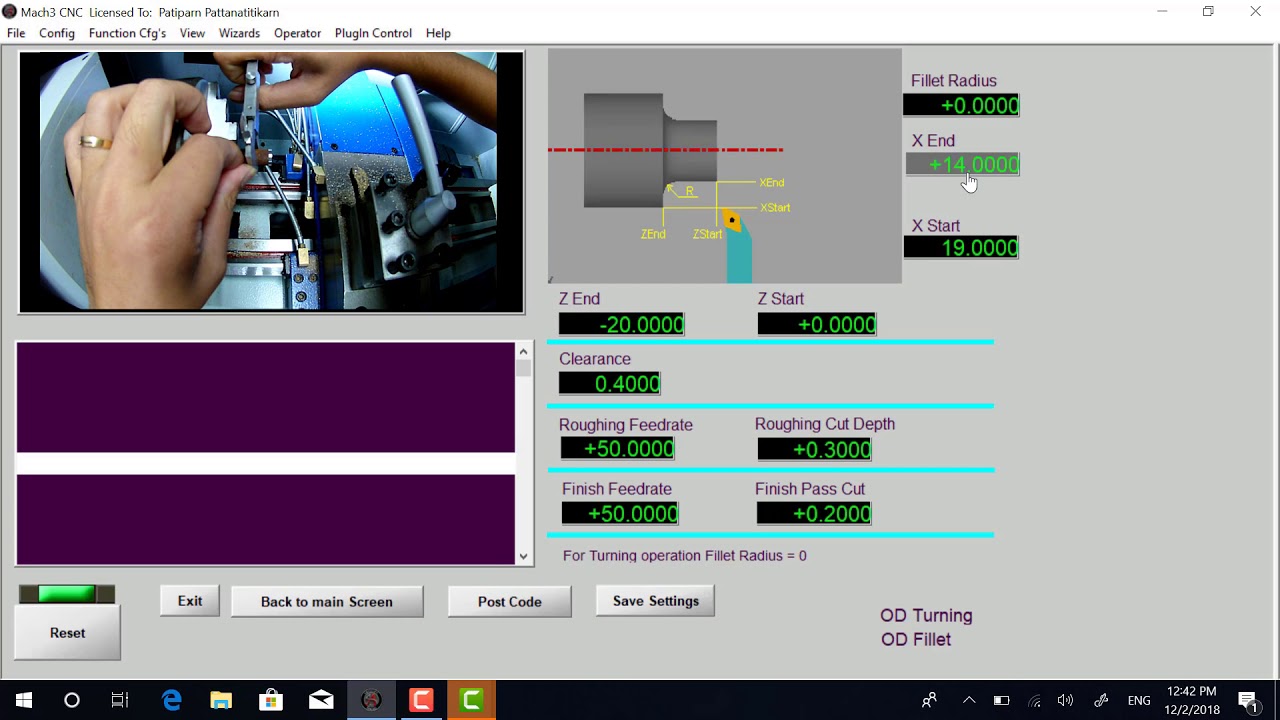Click the lathe camera video view

point(271,182)
